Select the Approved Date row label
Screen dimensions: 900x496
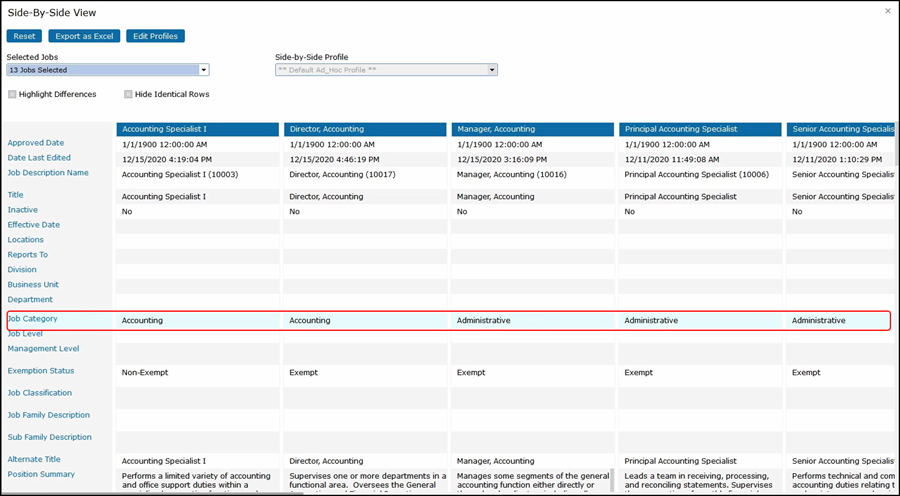pyautogui.click(x=36, y=143)
